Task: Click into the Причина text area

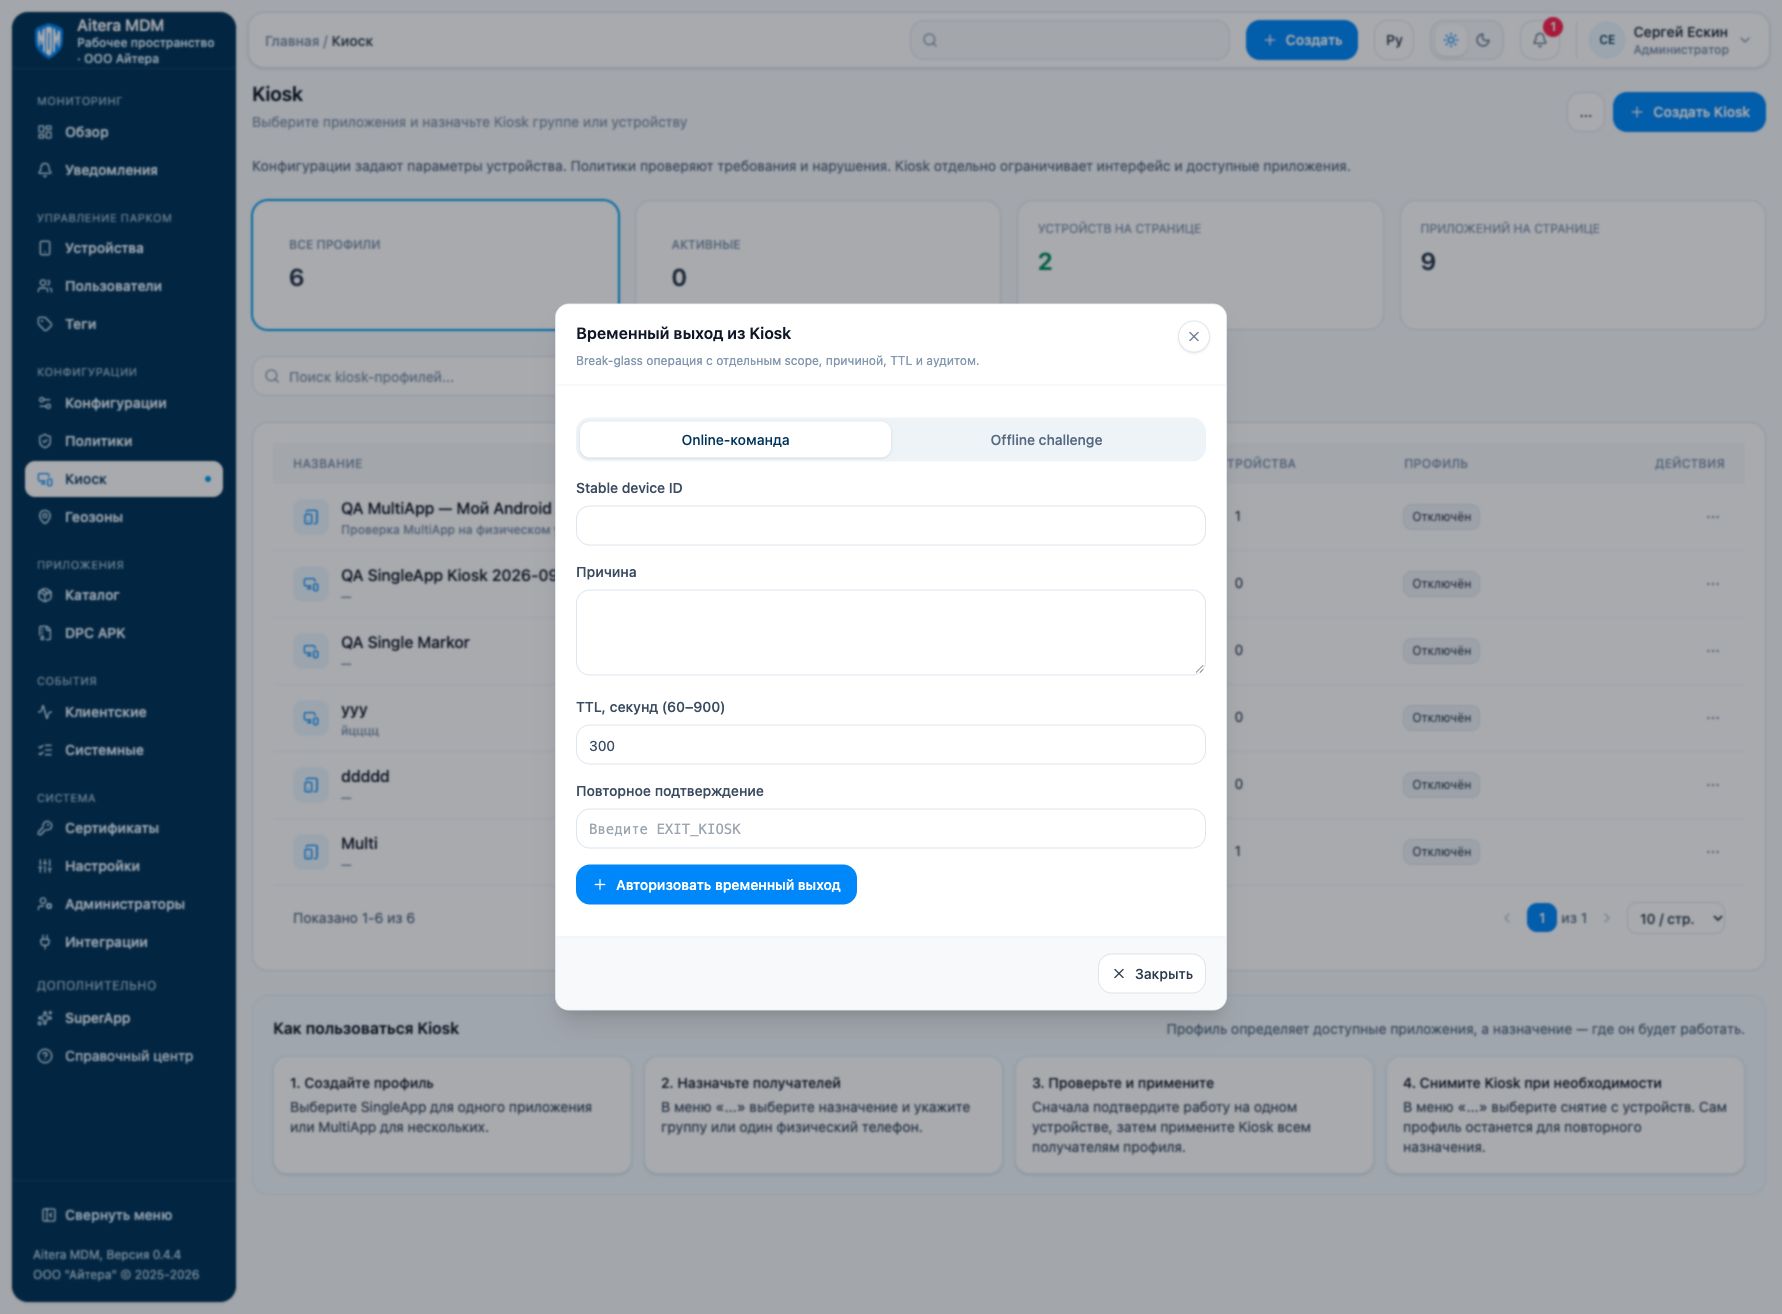Action: (x=890, y=632)
